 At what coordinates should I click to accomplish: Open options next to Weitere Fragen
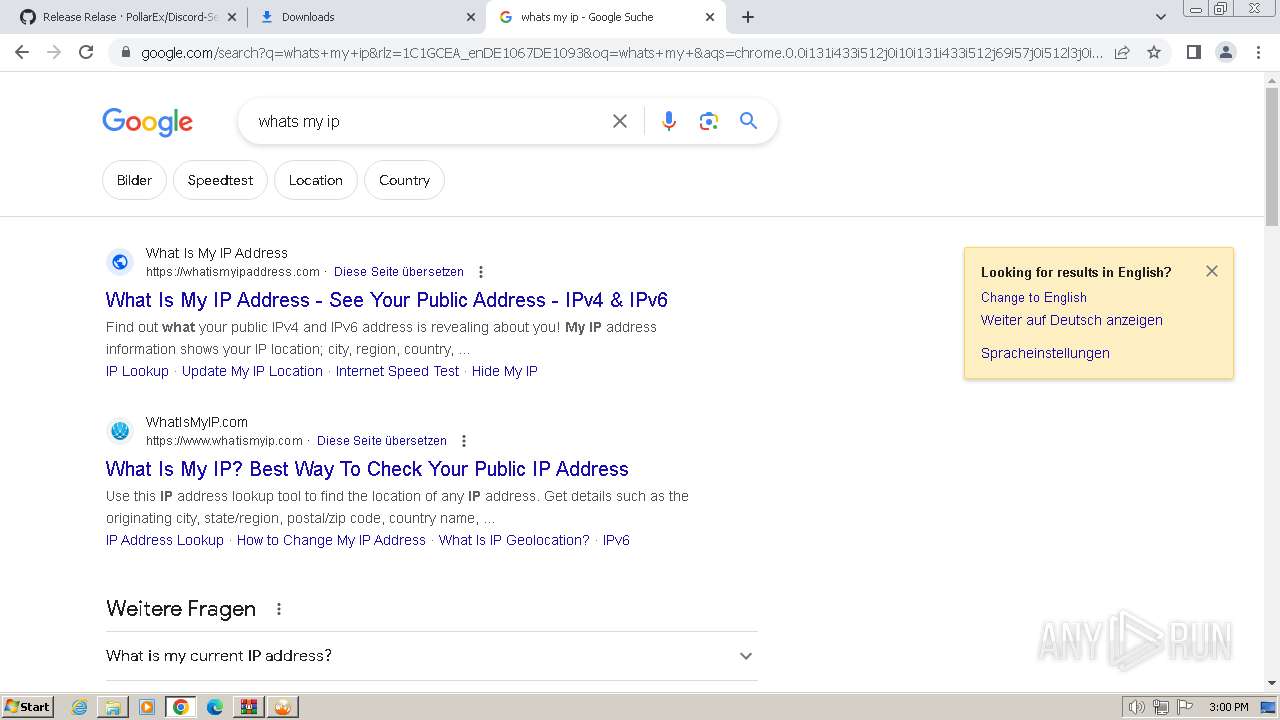point(279,609)
